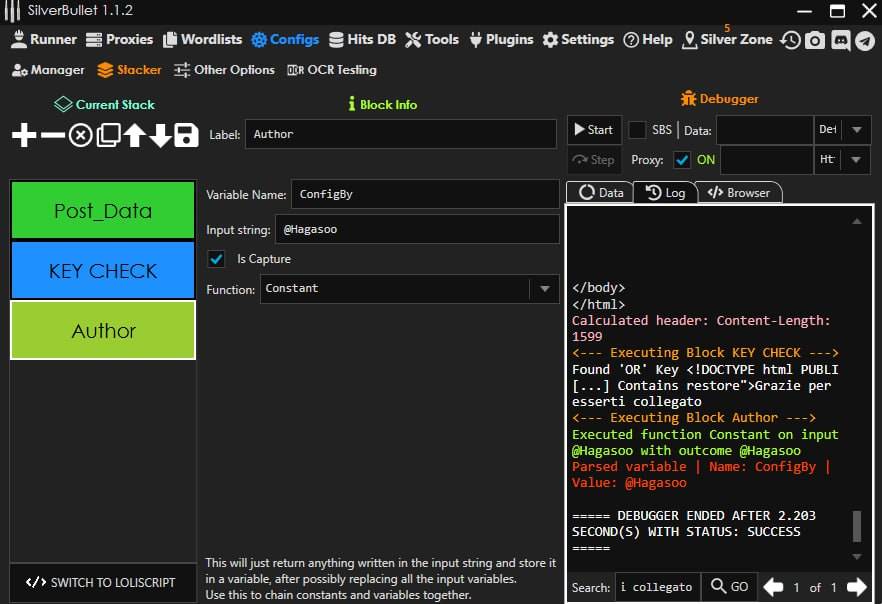Expand the data type dropdown next to Data
Image resolution: width=882 pixels, height=604 pixels.
pos(857,130)
